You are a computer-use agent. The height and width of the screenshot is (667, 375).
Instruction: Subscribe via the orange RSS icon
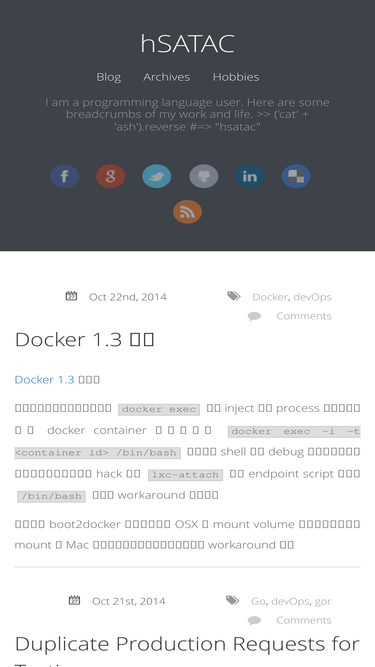(x=188, y=211)
